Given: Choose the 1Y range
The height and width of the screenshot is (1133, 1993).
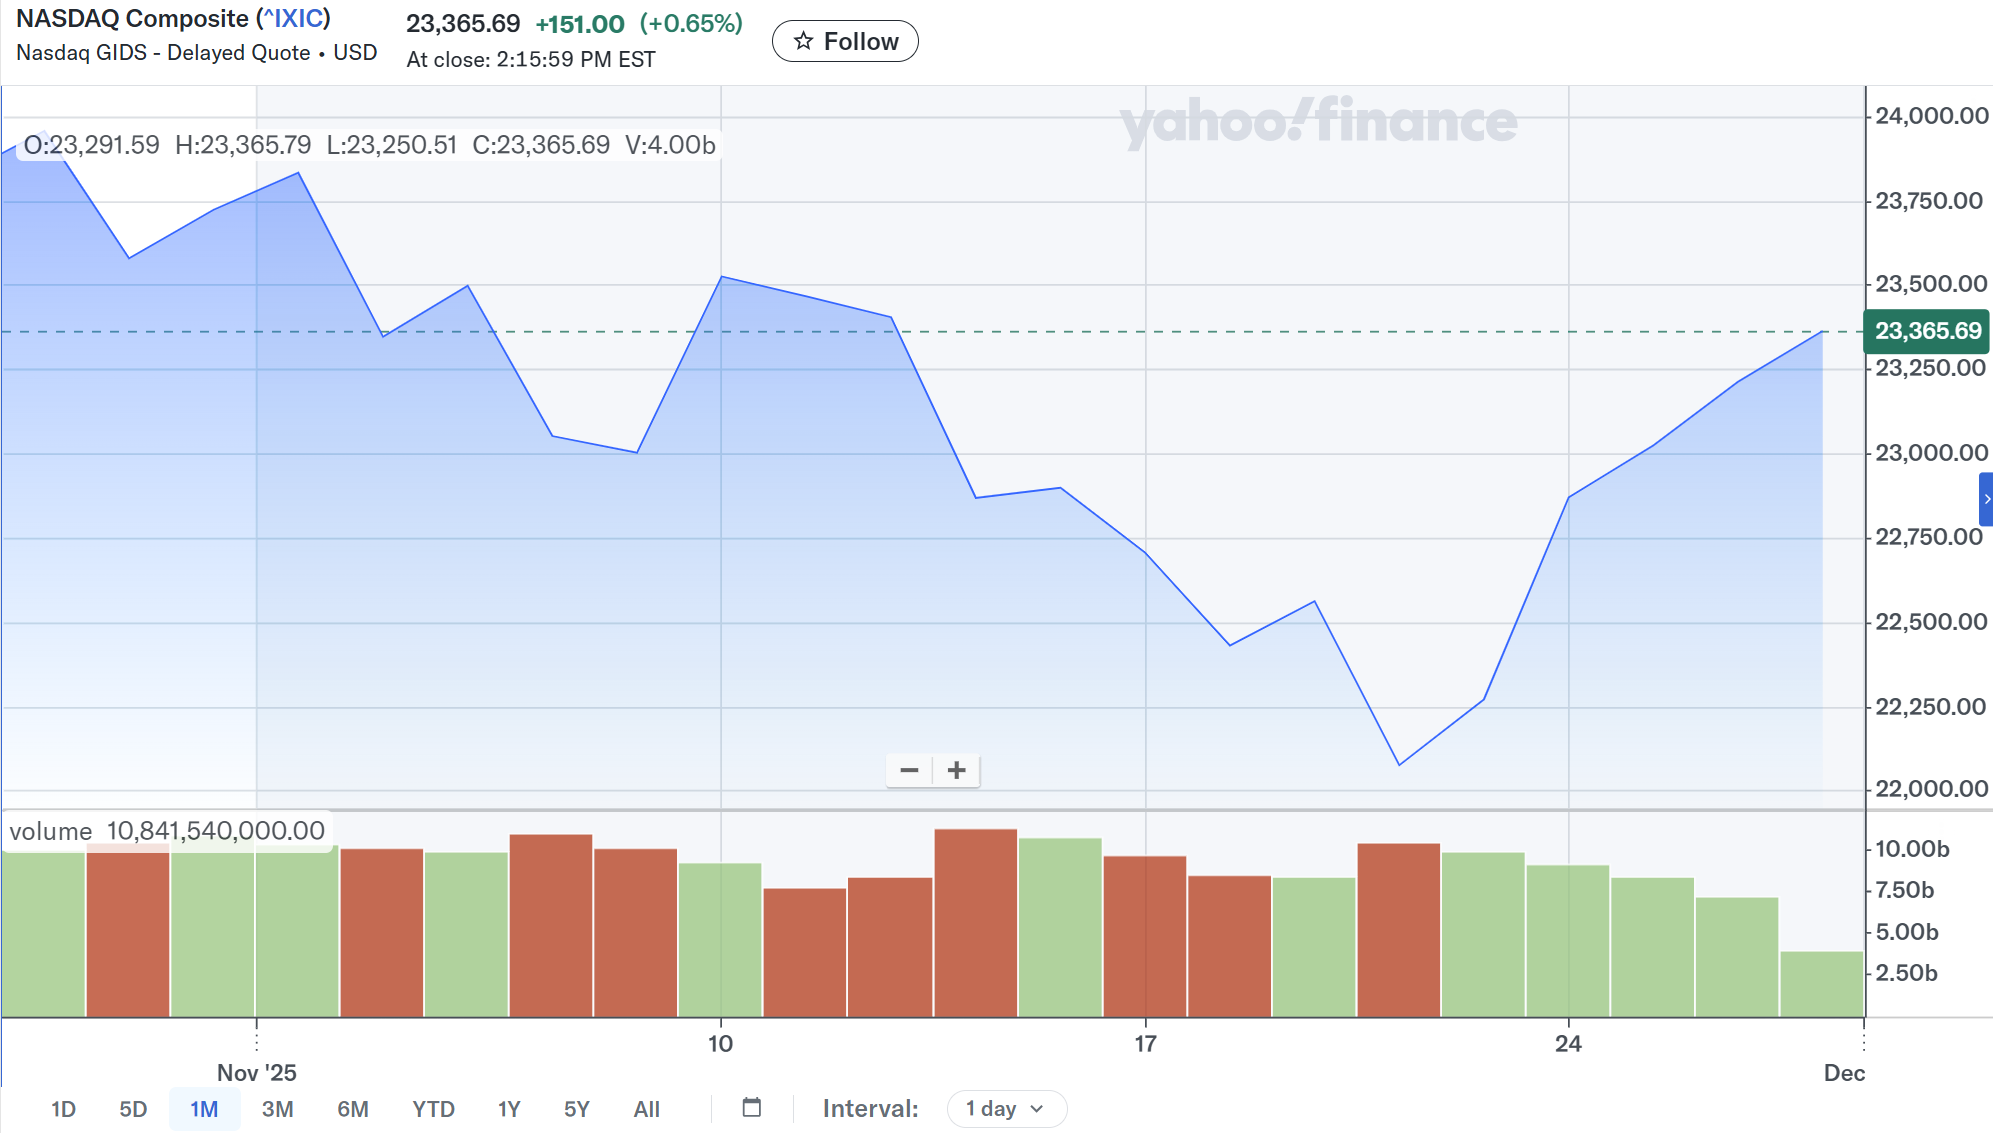Looking at the screenshot, I should tap(509, 1109).
